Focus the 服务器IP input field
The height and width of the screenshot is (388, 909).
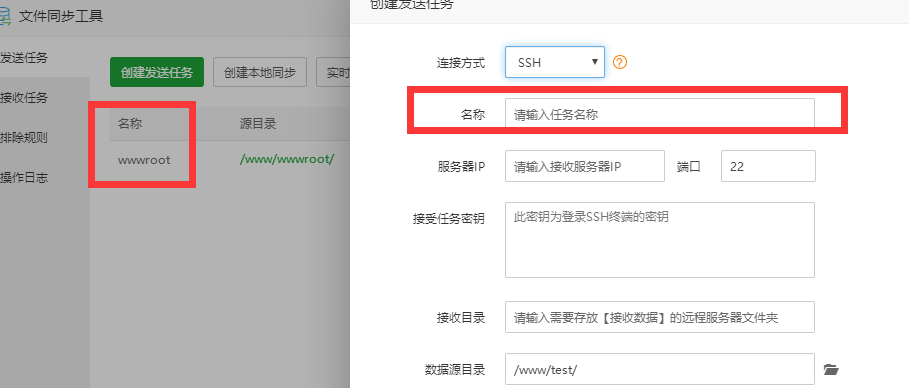tap(584, 166)
